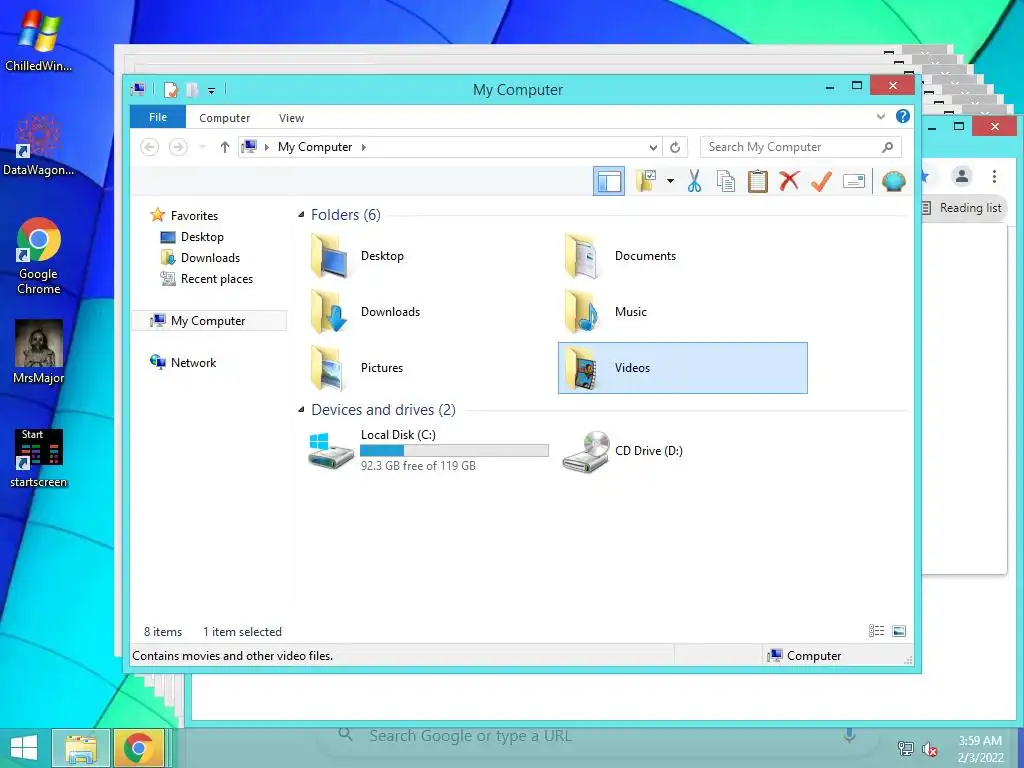The width and height of the screenshot is (1024, 768).
Task: Click the Cut scissors icon
Action: [x=694, y=181]
